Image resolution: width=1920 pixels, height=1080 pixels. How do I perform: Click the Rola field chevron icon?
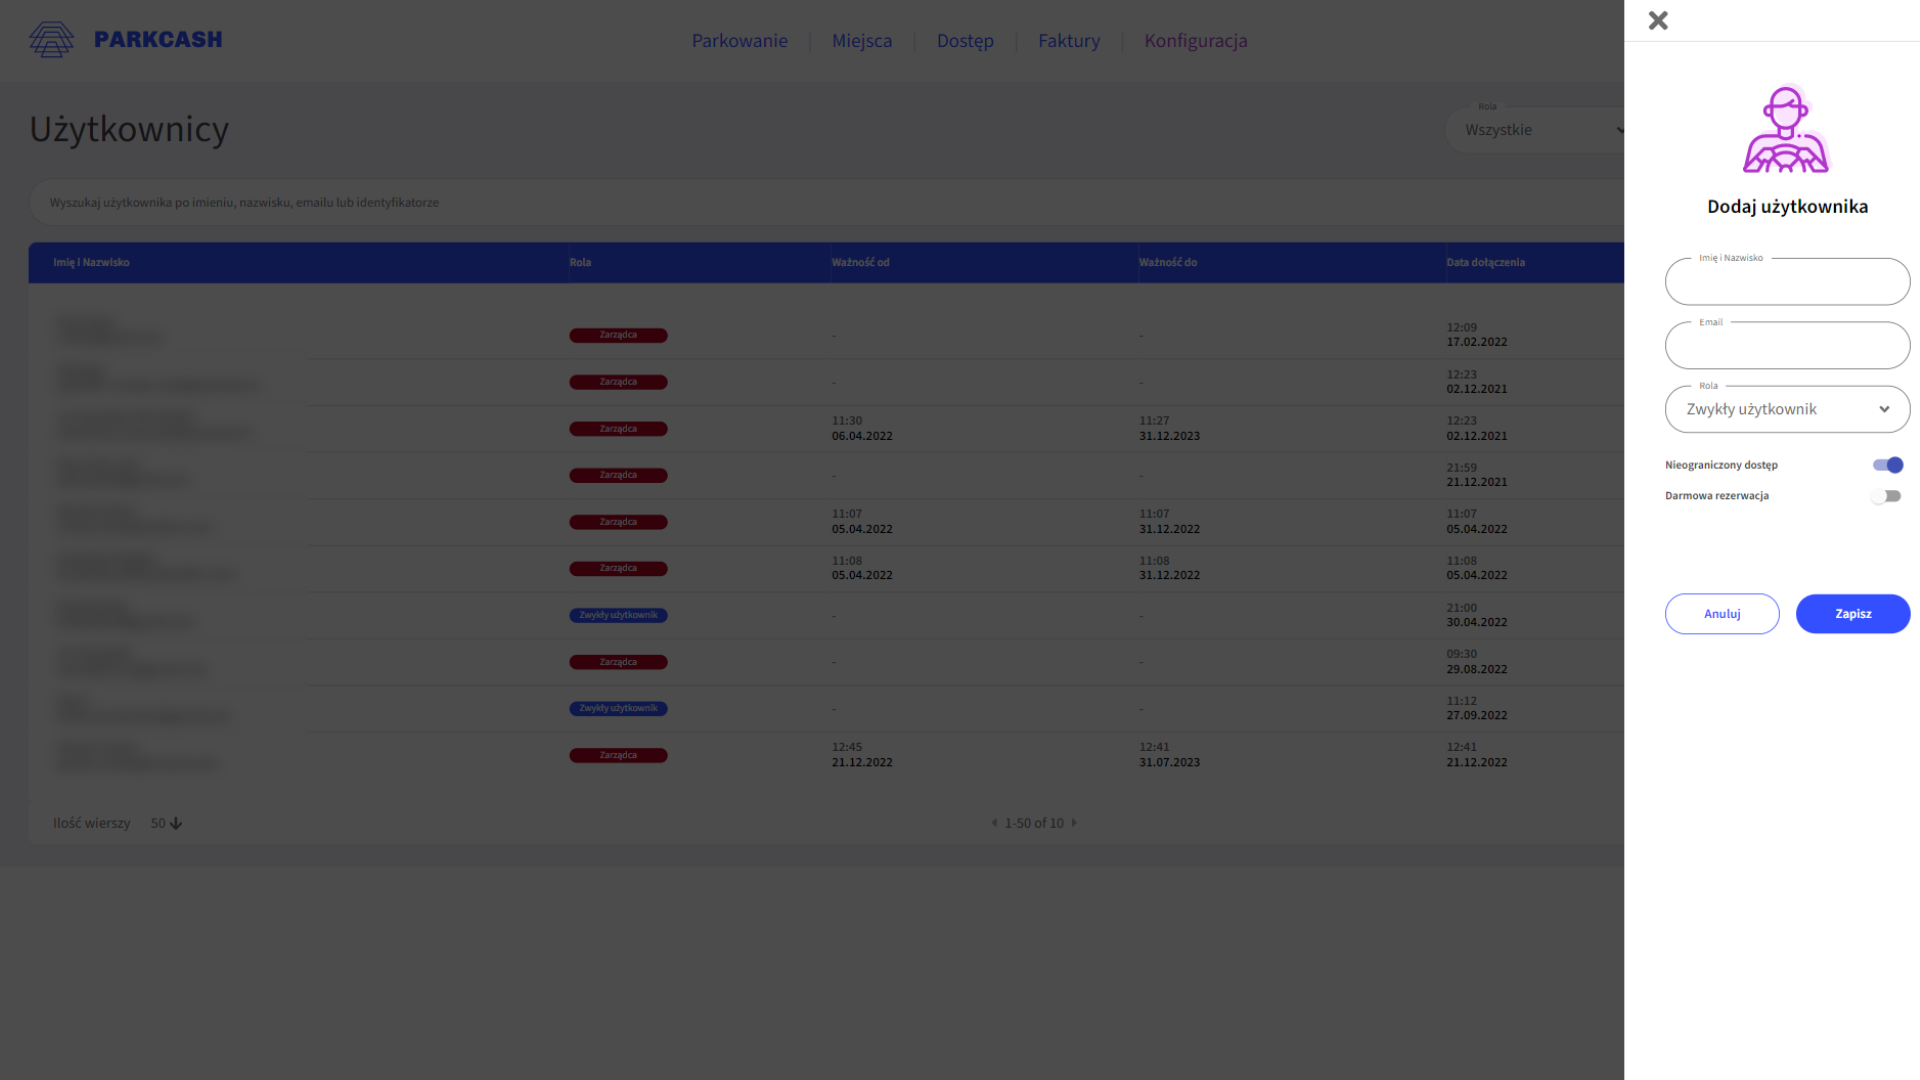pos(1884,409)
